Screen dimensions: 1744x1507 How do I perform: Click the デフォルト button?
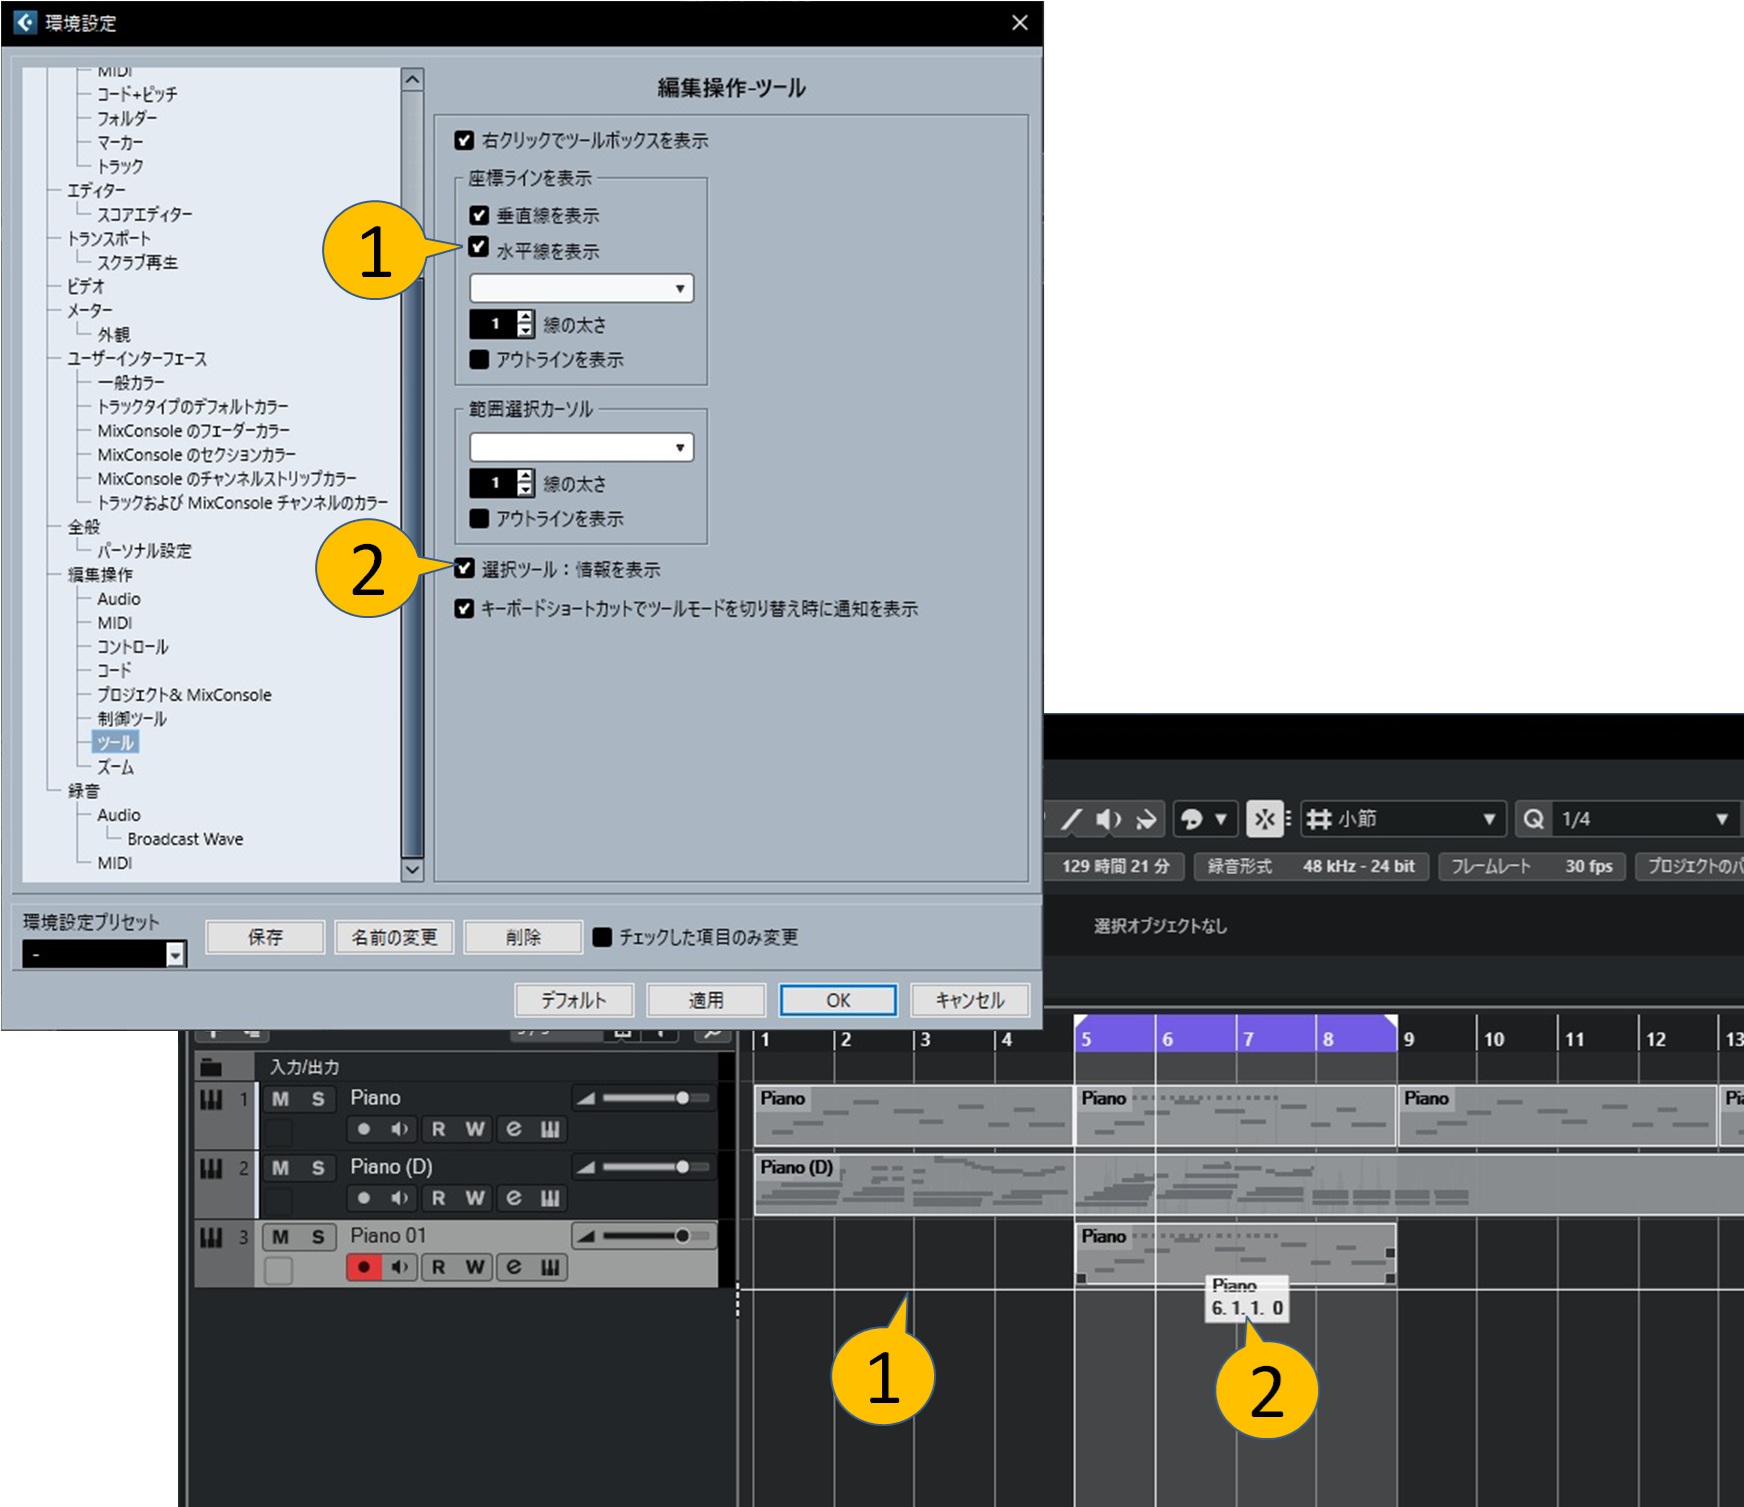point(574,1000)
